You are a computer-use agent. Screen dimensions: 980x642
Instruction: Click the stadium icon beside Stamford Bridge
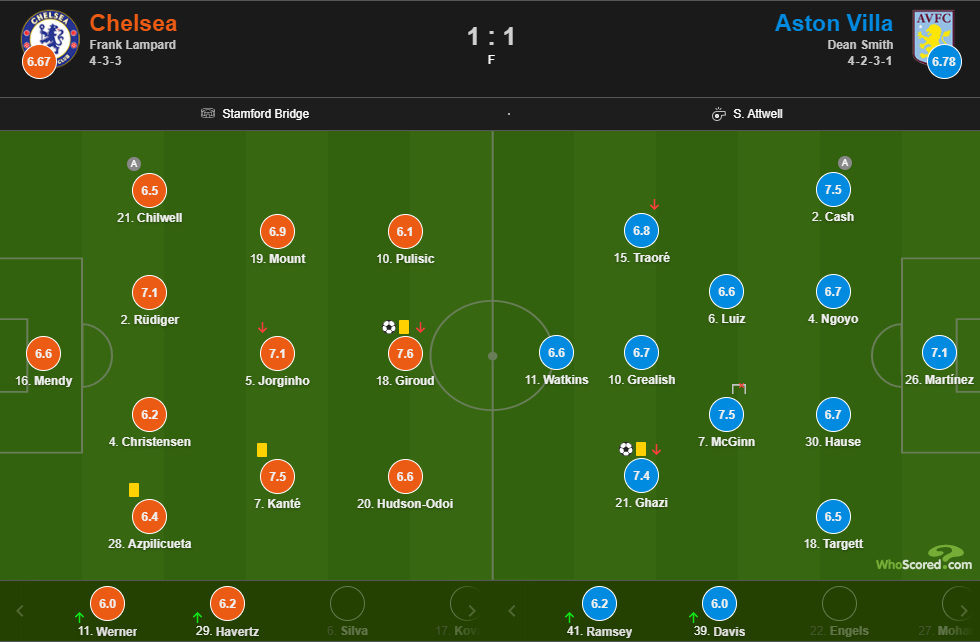coord(208,114)
